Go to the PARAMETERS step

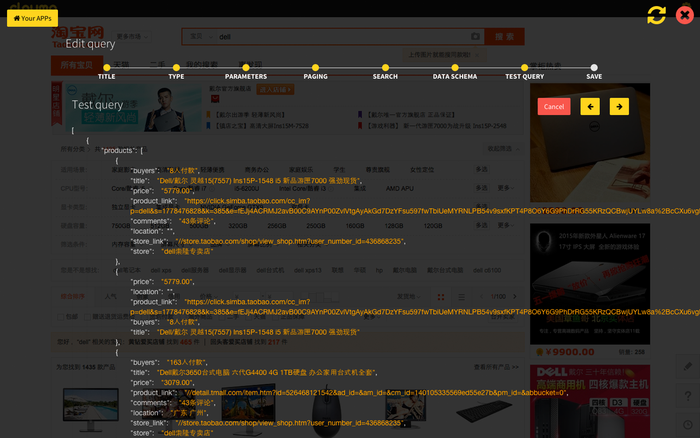coord(246,68)
